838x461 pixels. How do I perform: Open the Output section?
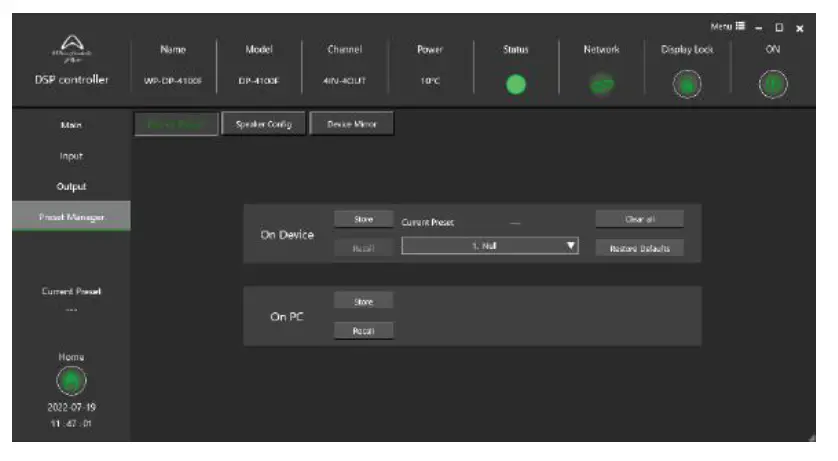pos(71,186)
